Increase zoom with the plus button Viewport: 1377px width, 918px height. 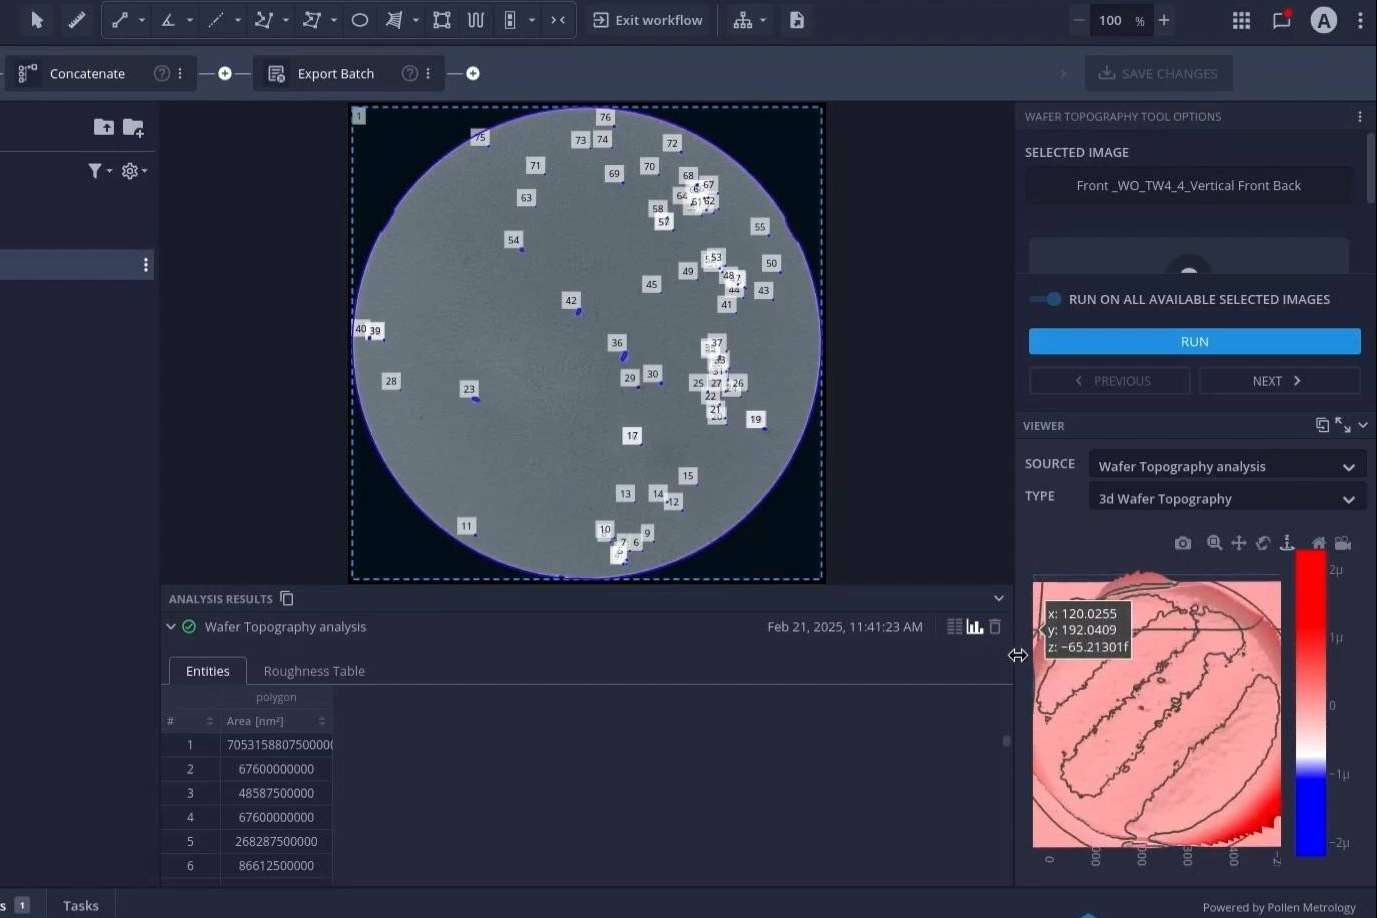(x=1164, y=20)
